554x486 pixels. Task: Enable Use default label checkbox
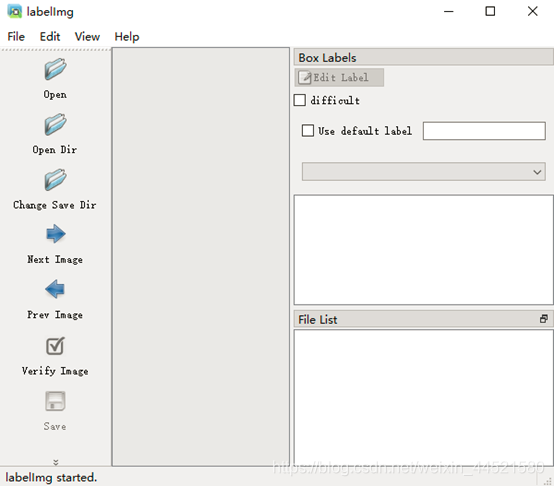point(308,130)
